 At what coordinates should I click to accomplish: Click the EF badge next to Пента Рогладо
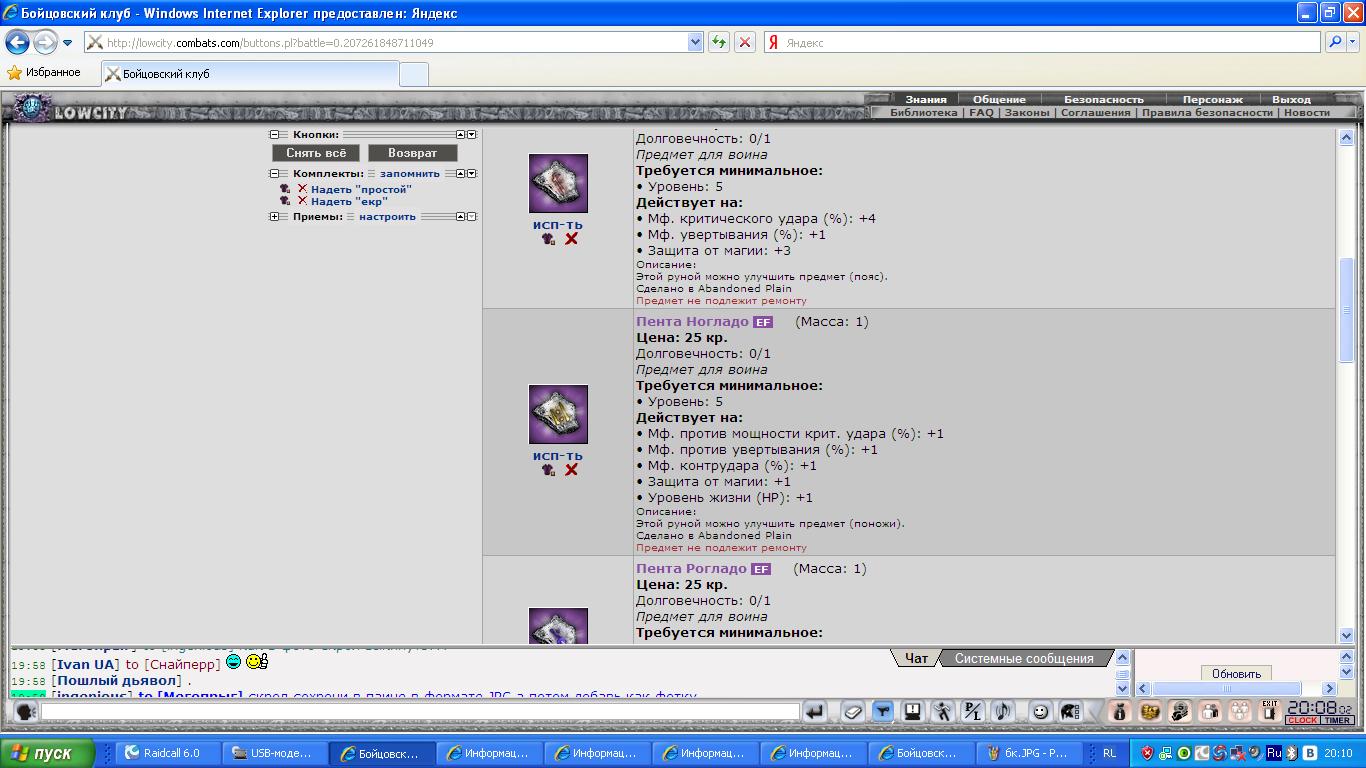(x=761, y=569)
